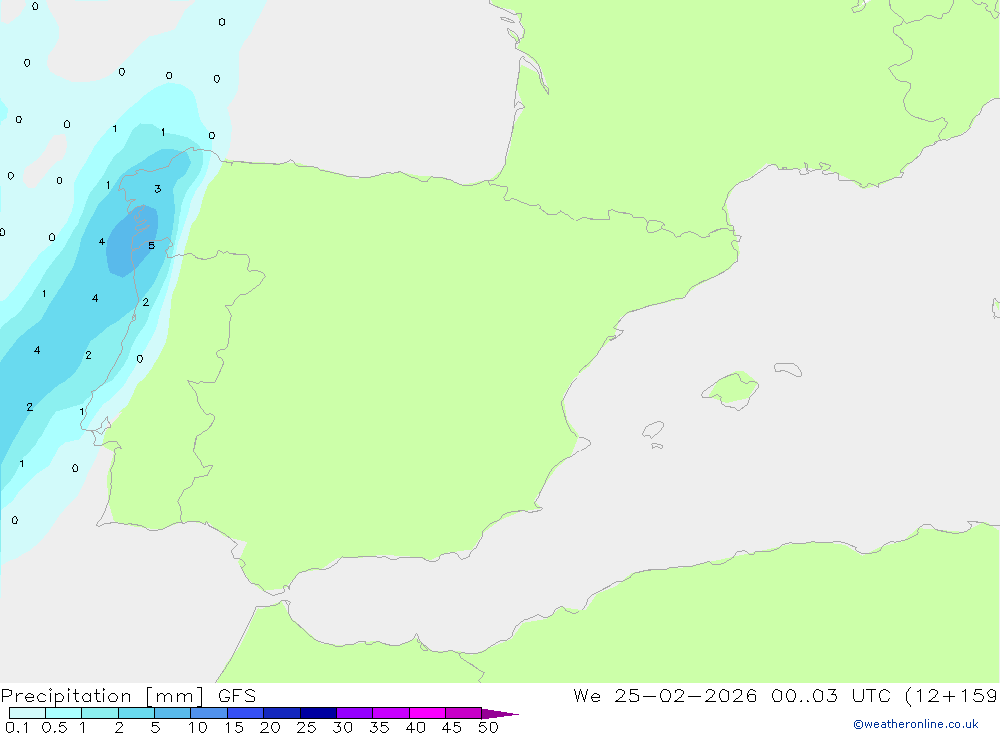This screenshot has width=1000, height=733.
Task: Select the 45–50 mm legend swatch
Action: coord(464,713)
